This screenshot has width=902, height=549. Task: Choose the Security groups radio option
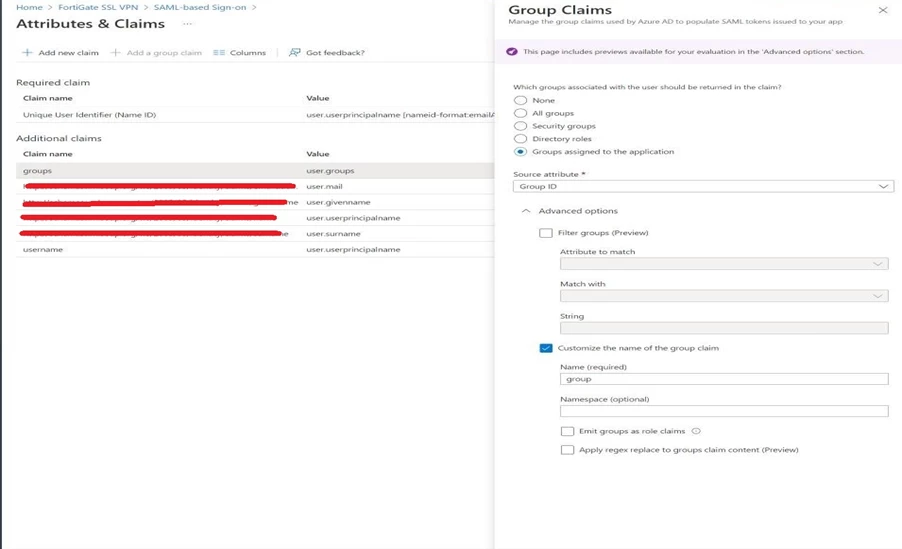pyautogui.click(x=520, y=126)
